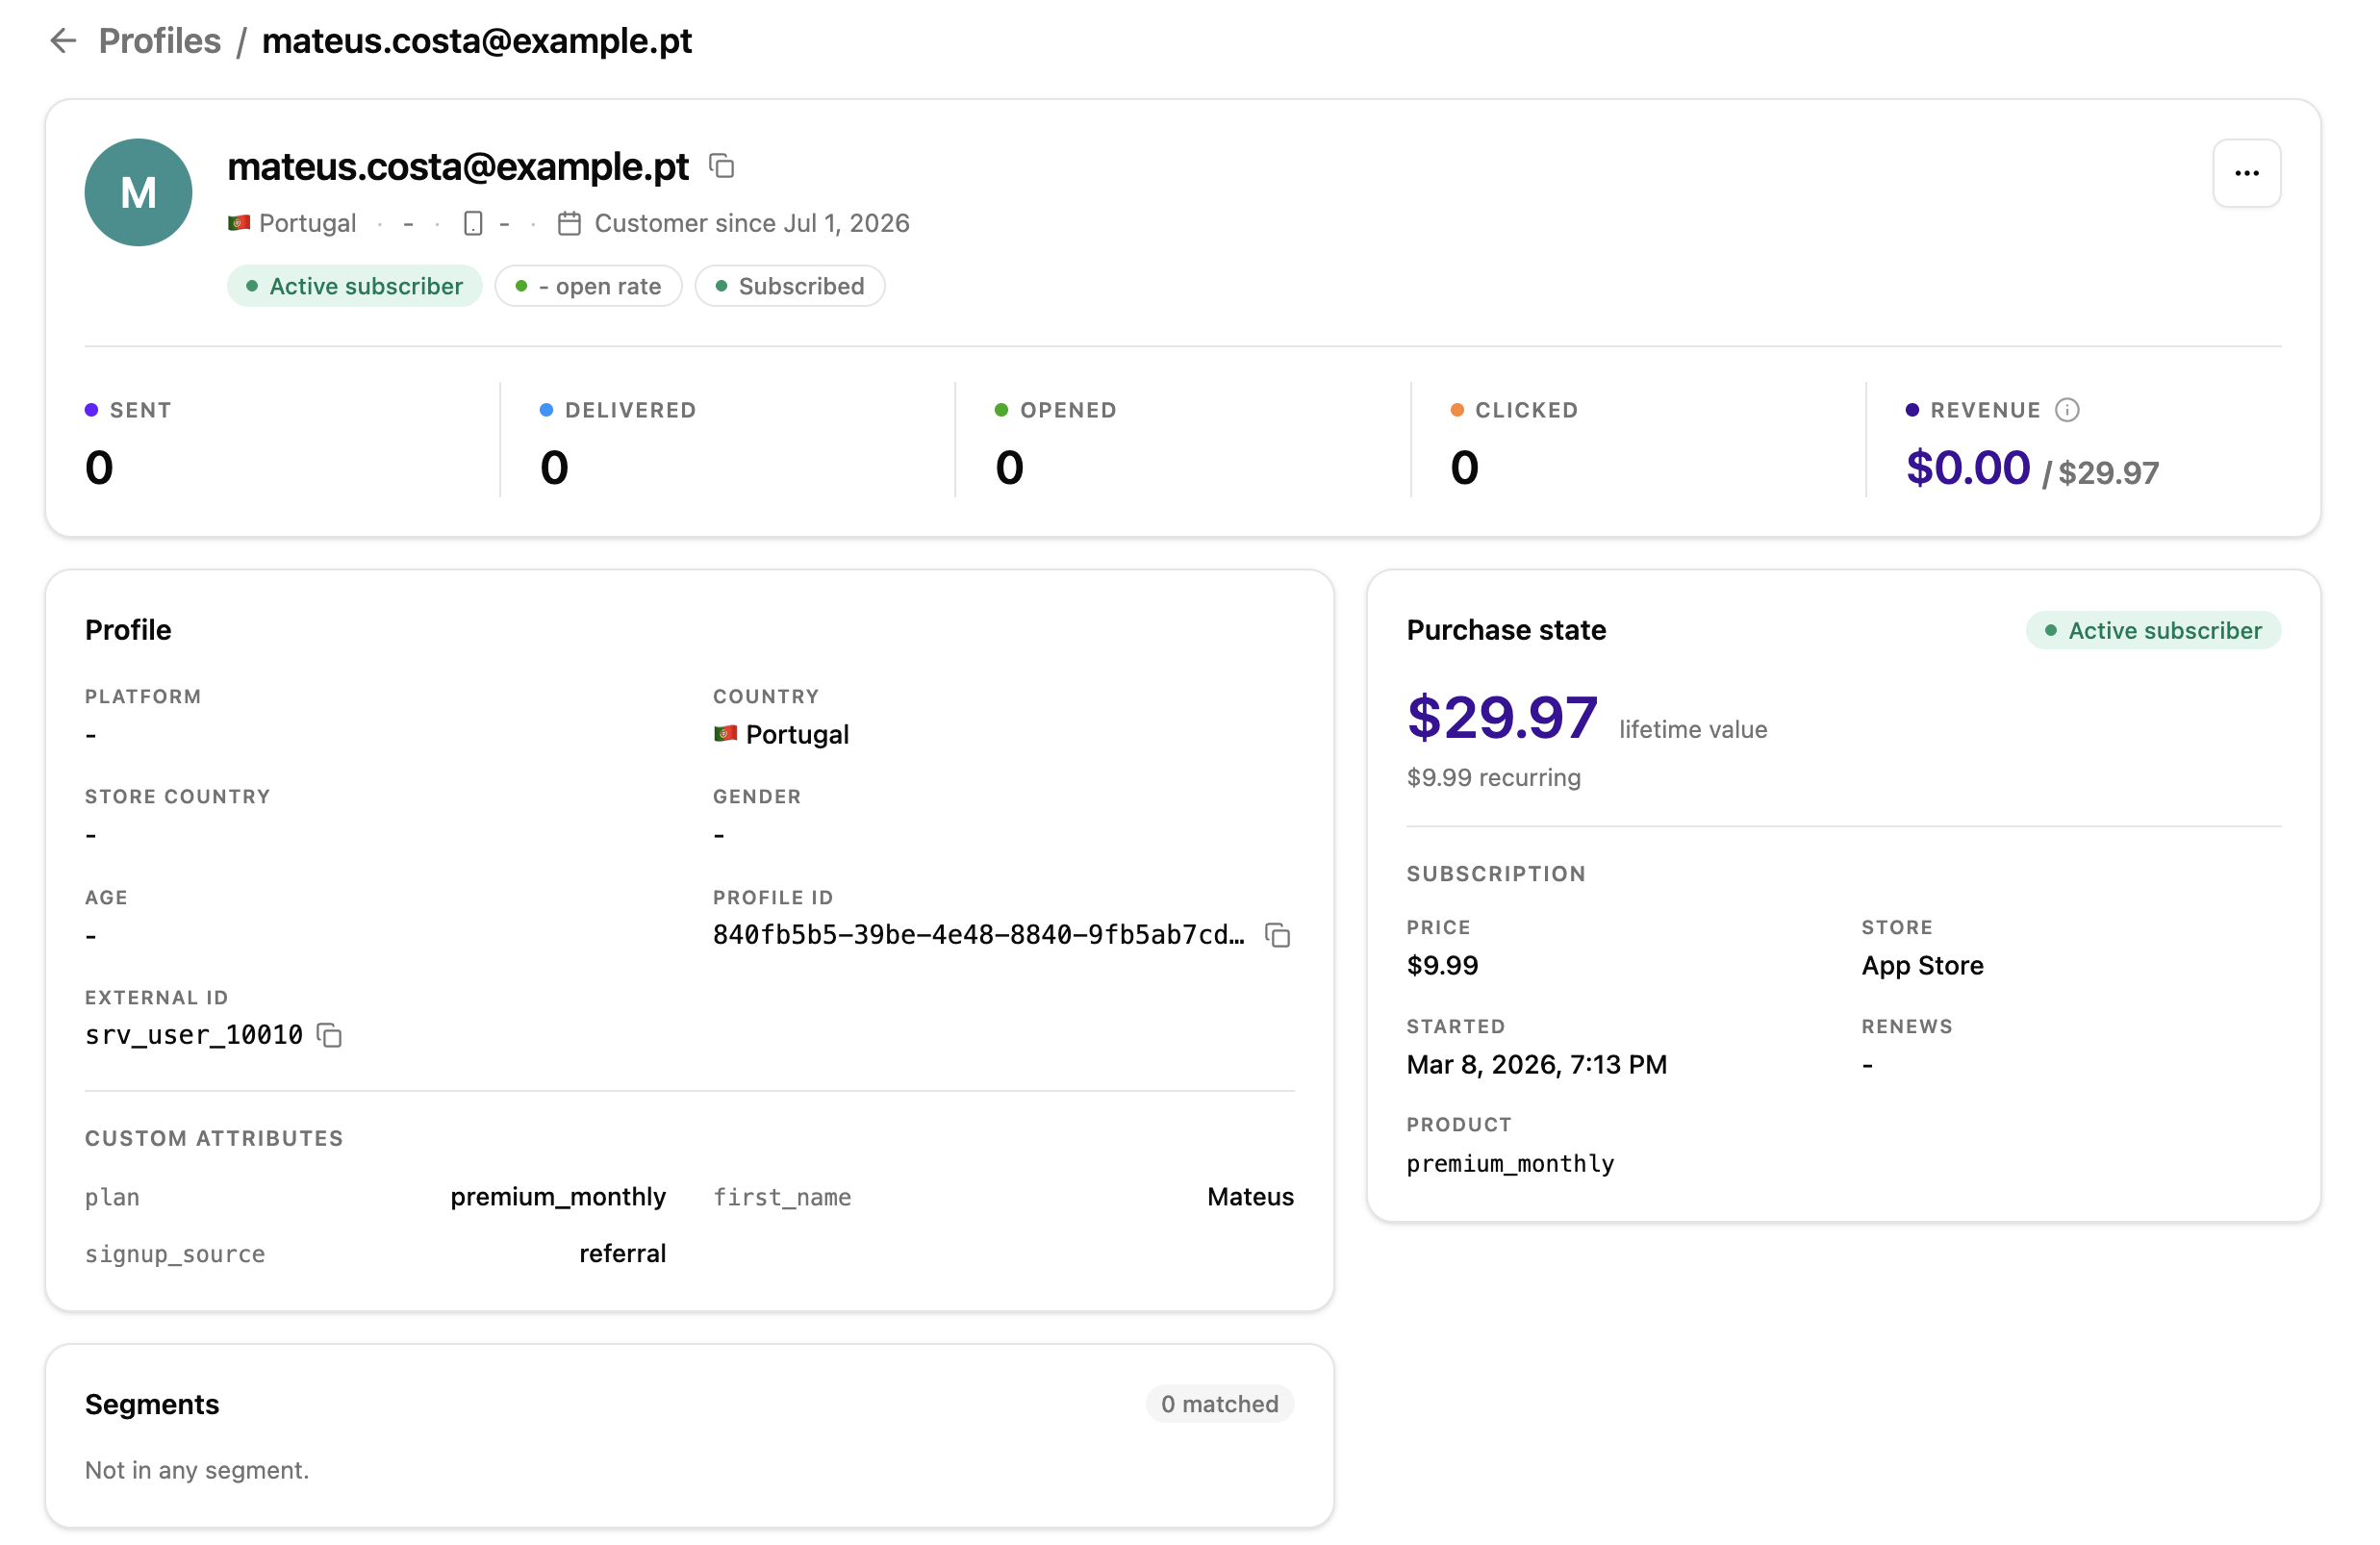This screenshot has width=2380, height=1545.
Task: Click the Not in any segment text
Action: [197, 1470]
